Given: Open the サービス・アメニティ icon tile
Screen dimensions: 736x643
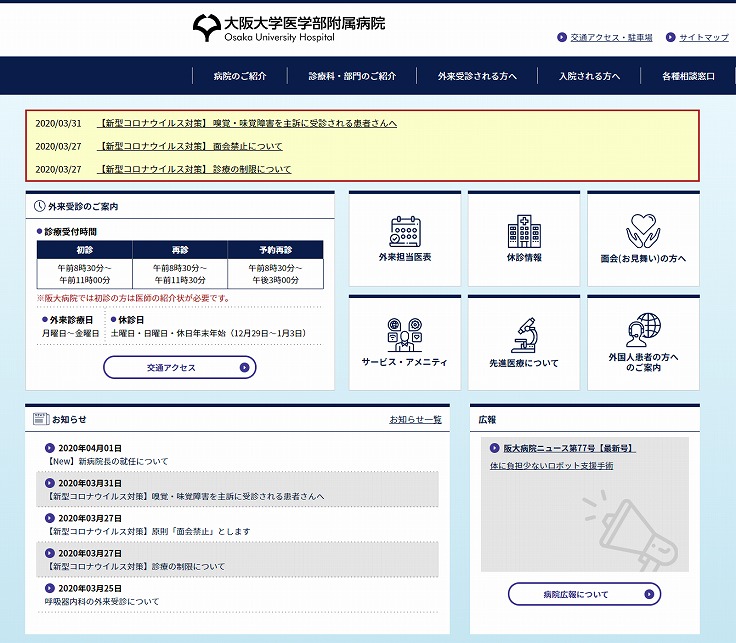Looking at the screenshot, I should [x=405, y=336].
